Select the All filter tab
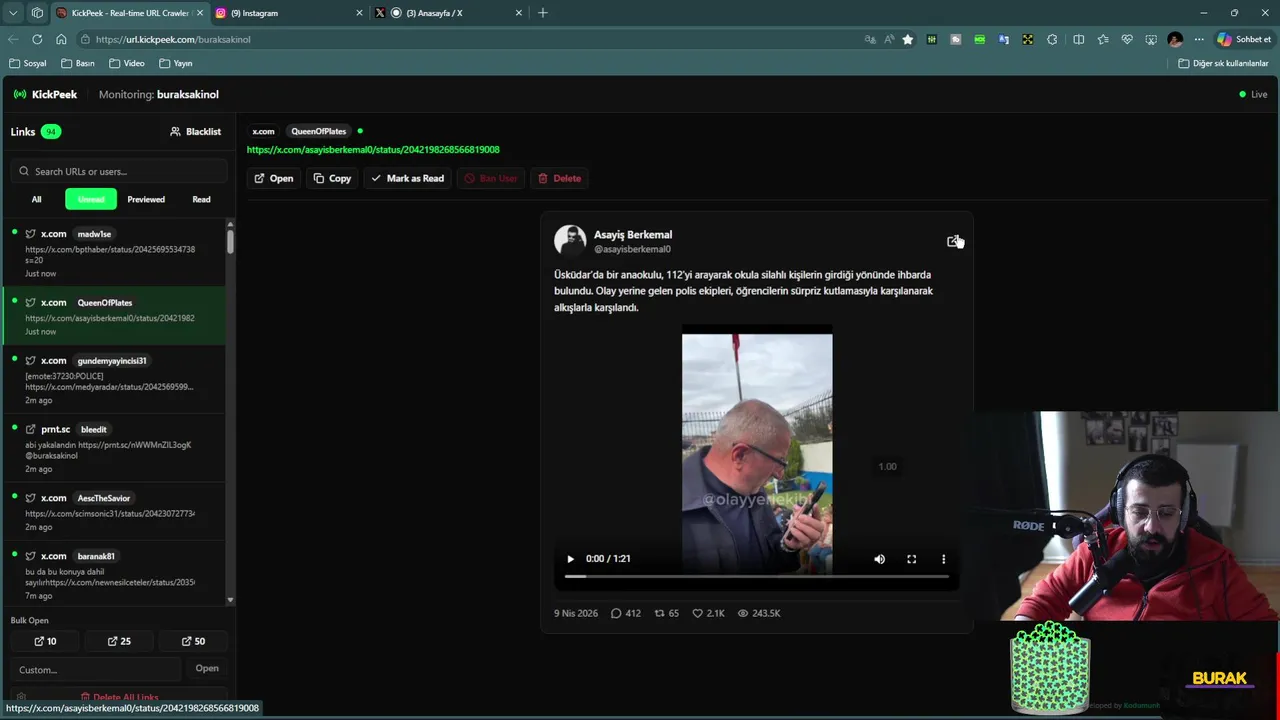 [36, 199]
